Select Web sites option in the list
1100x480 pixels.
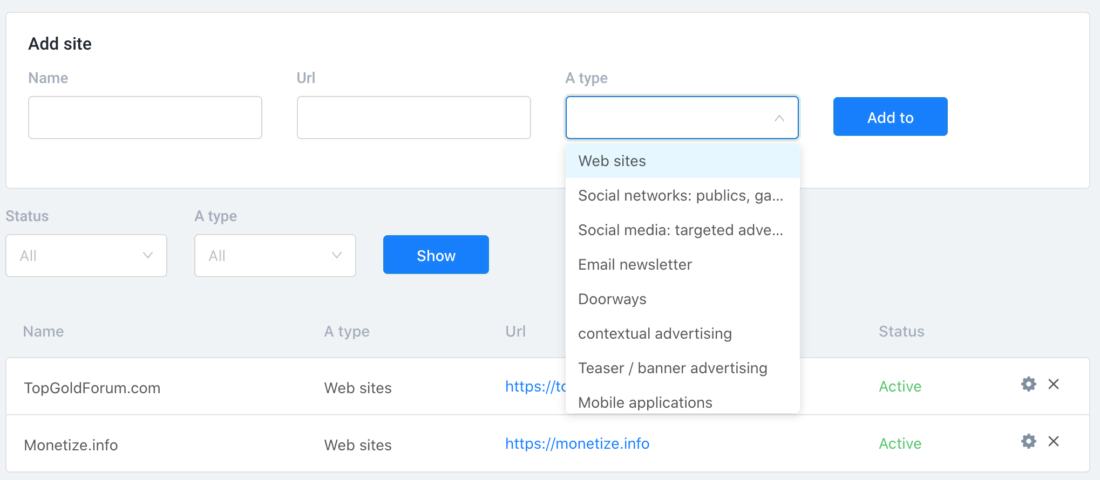pyautogui.click(x=683, y=161)
